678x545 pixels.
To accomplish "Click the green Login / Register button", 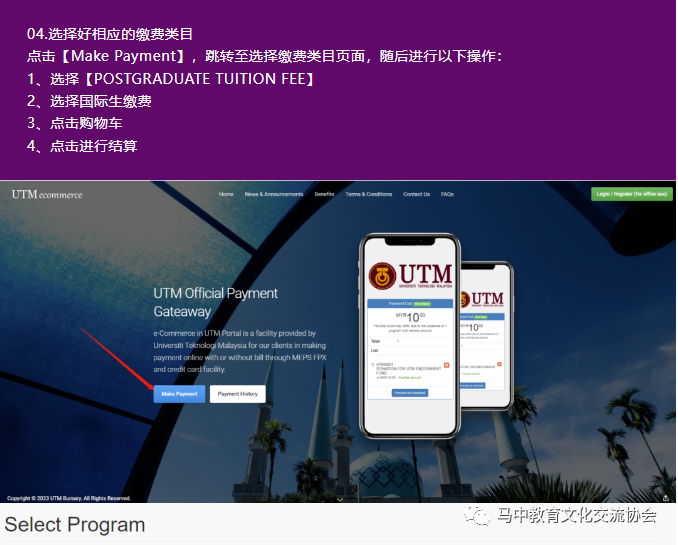I will pyautogui.click(x=632, y=194).
